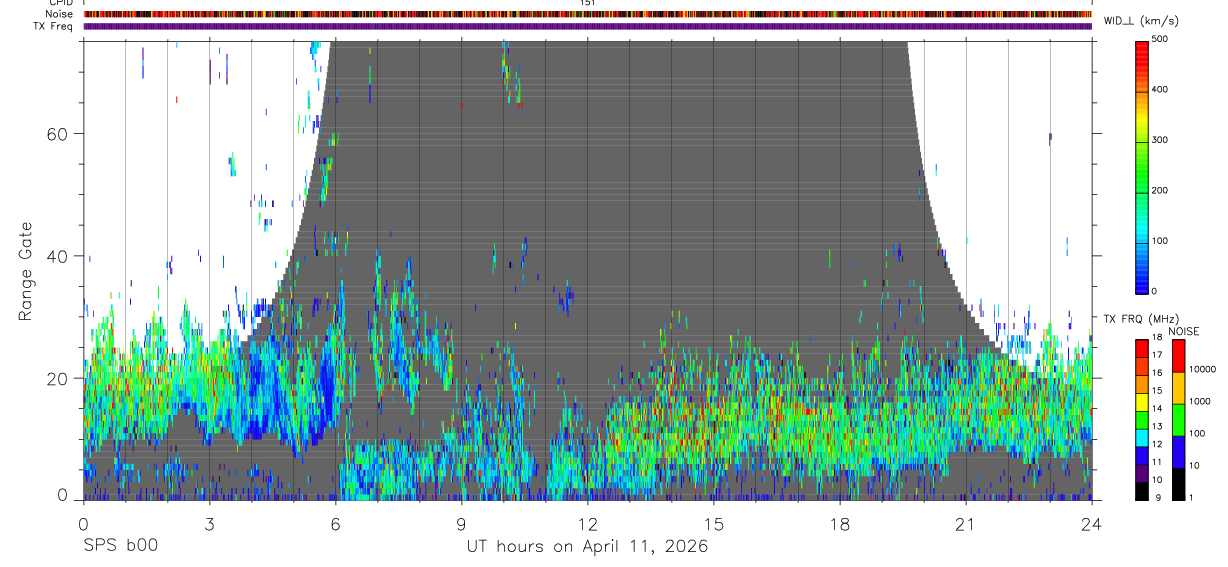Screen dimensions: 1228x567
Task: Click the TX FRQ (MHz) color scale
Action: [1142, 420]
